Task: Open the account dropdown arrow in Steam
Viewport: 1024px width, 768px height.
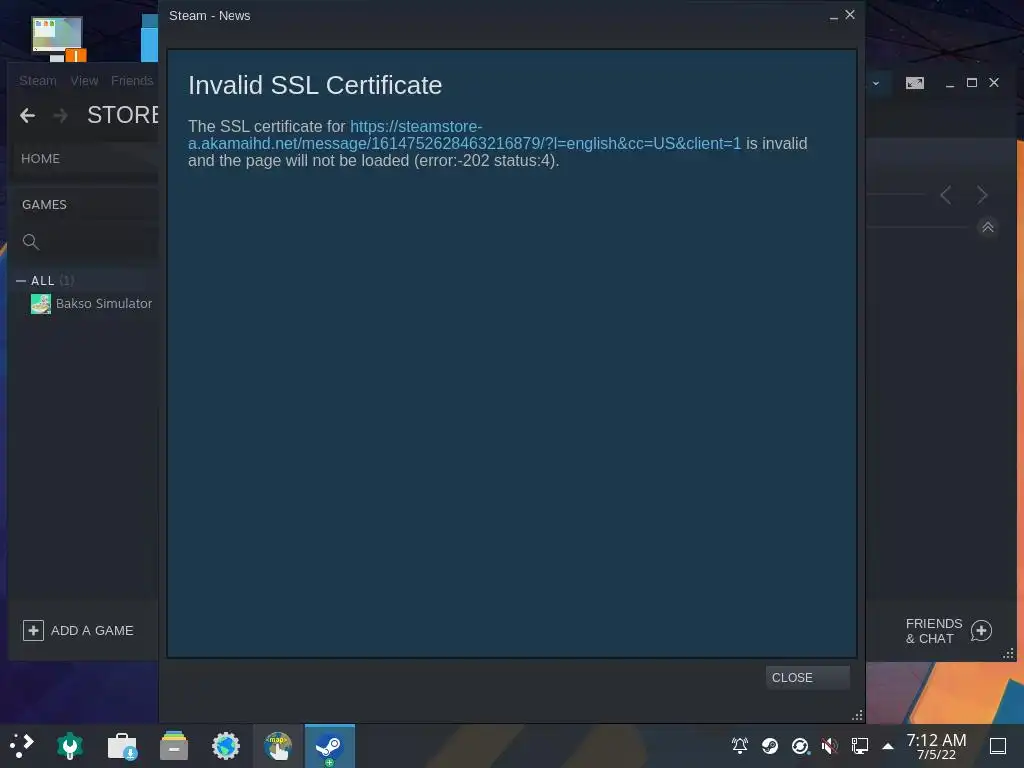Action: click(876, 83)
